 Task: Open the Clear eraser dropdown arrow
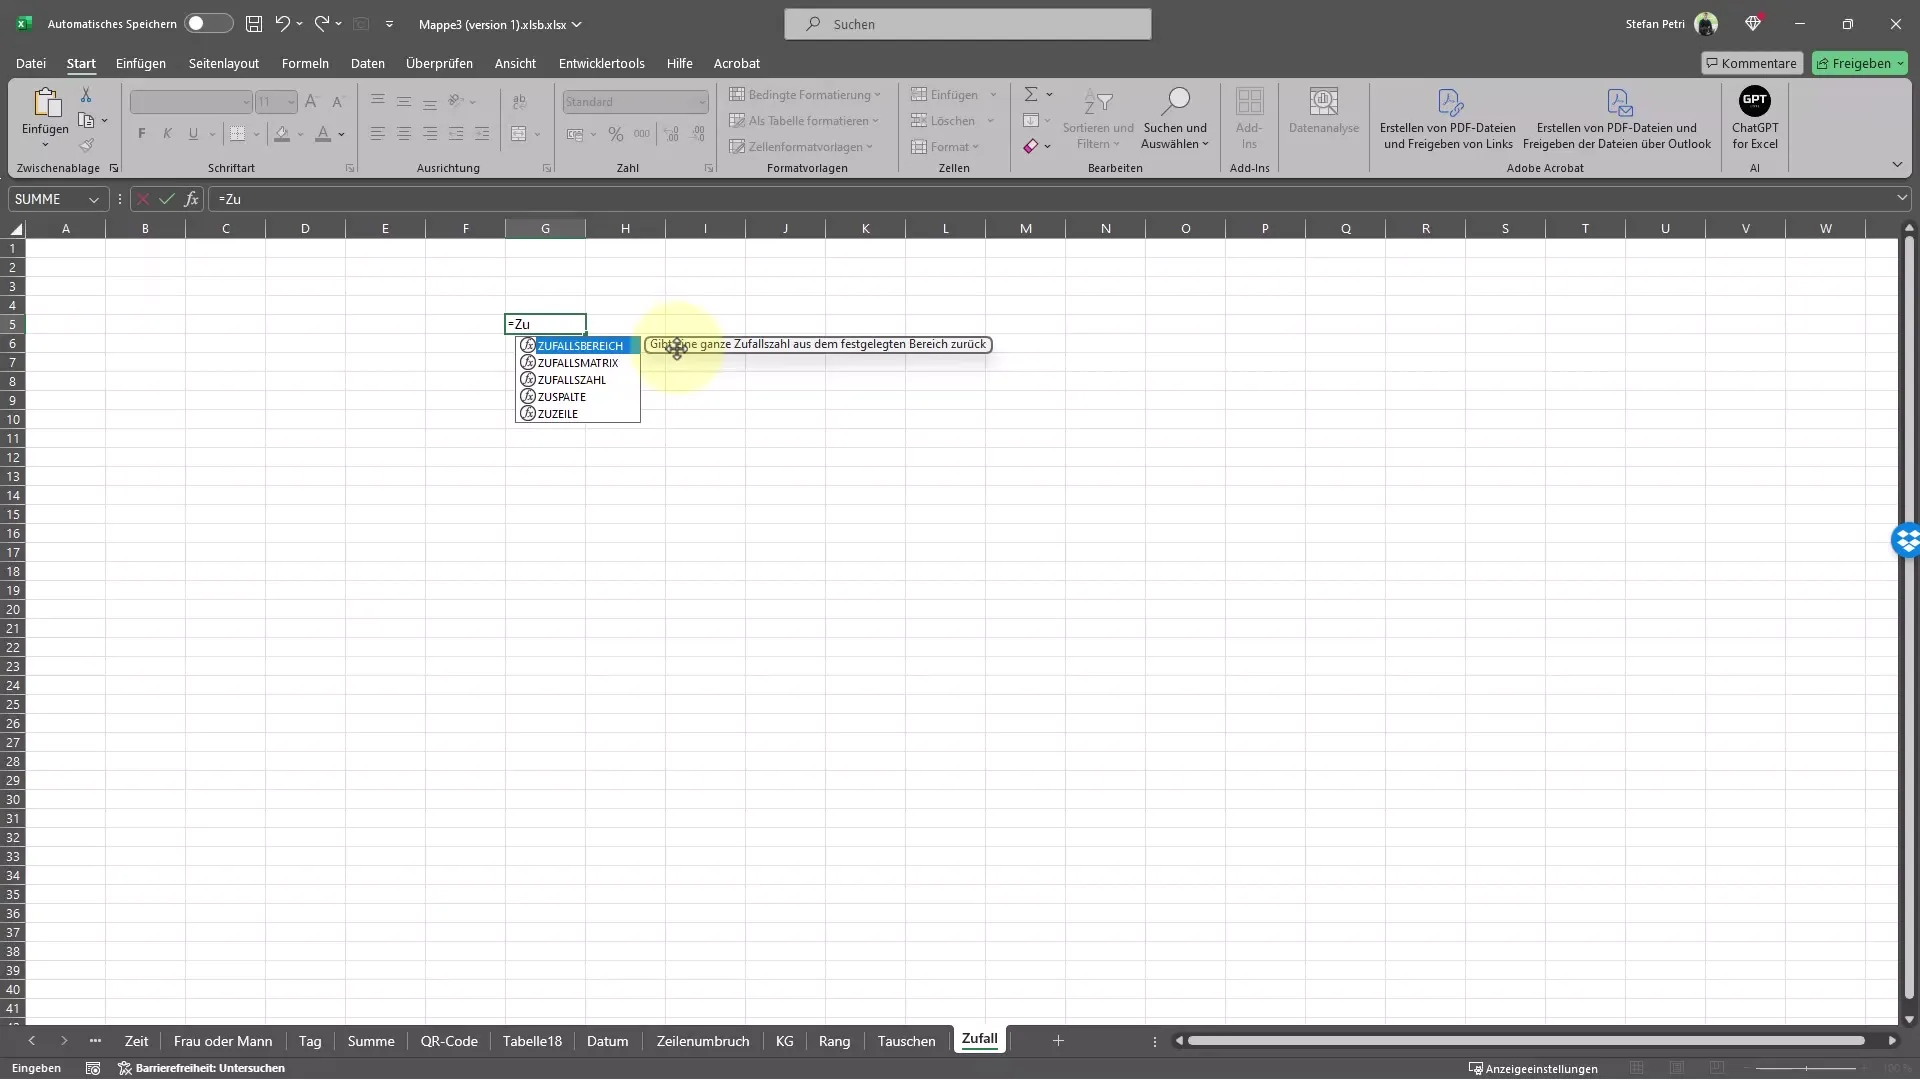point(1047,147)
